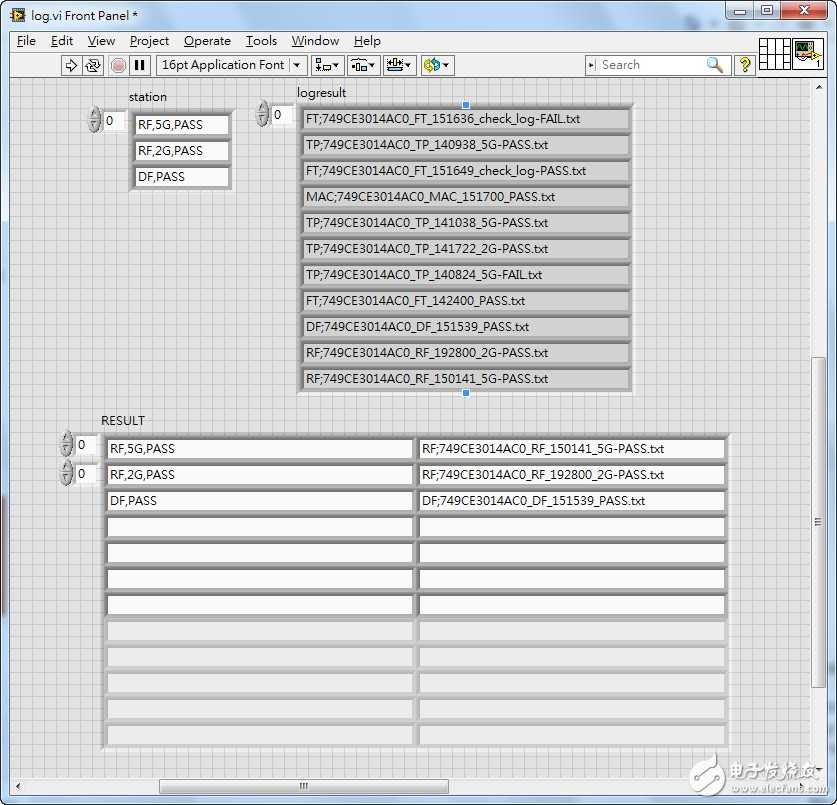Click RESULT cell DF,PASS
Screen dimensions: 837x805
click(x=259, y=501)
